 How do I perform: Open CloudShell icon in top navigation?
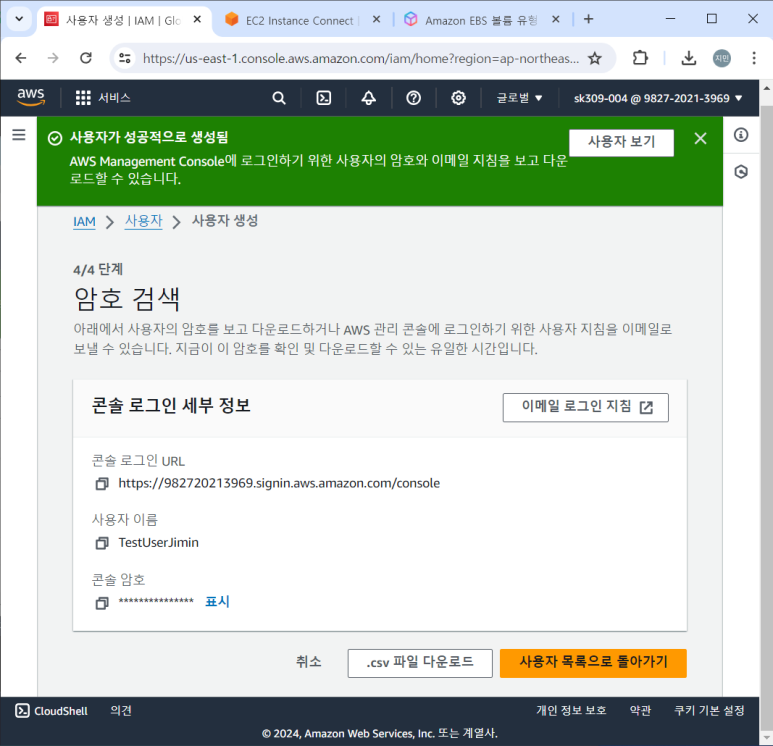(x=323, y=98)
